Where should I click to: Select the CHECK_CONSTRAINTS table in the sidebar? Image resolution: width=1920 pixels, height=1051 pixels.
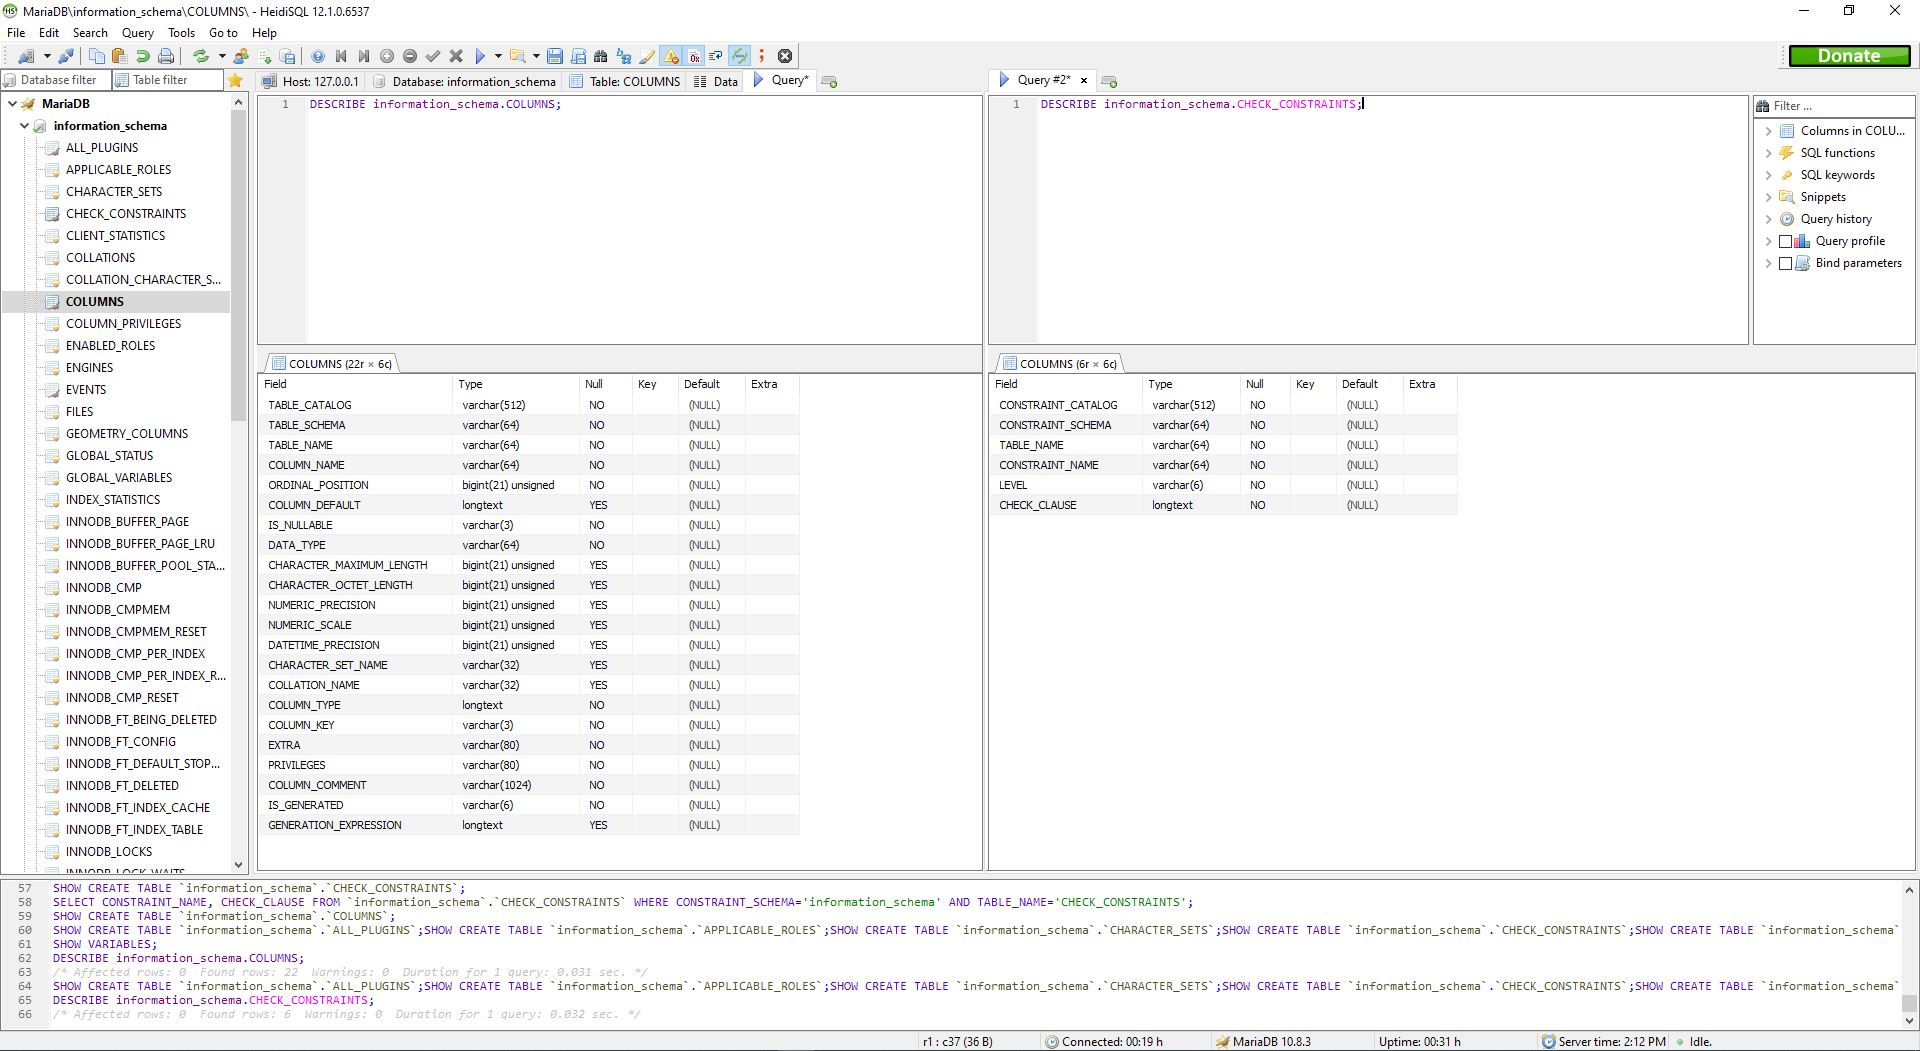[x=126, y=213]
